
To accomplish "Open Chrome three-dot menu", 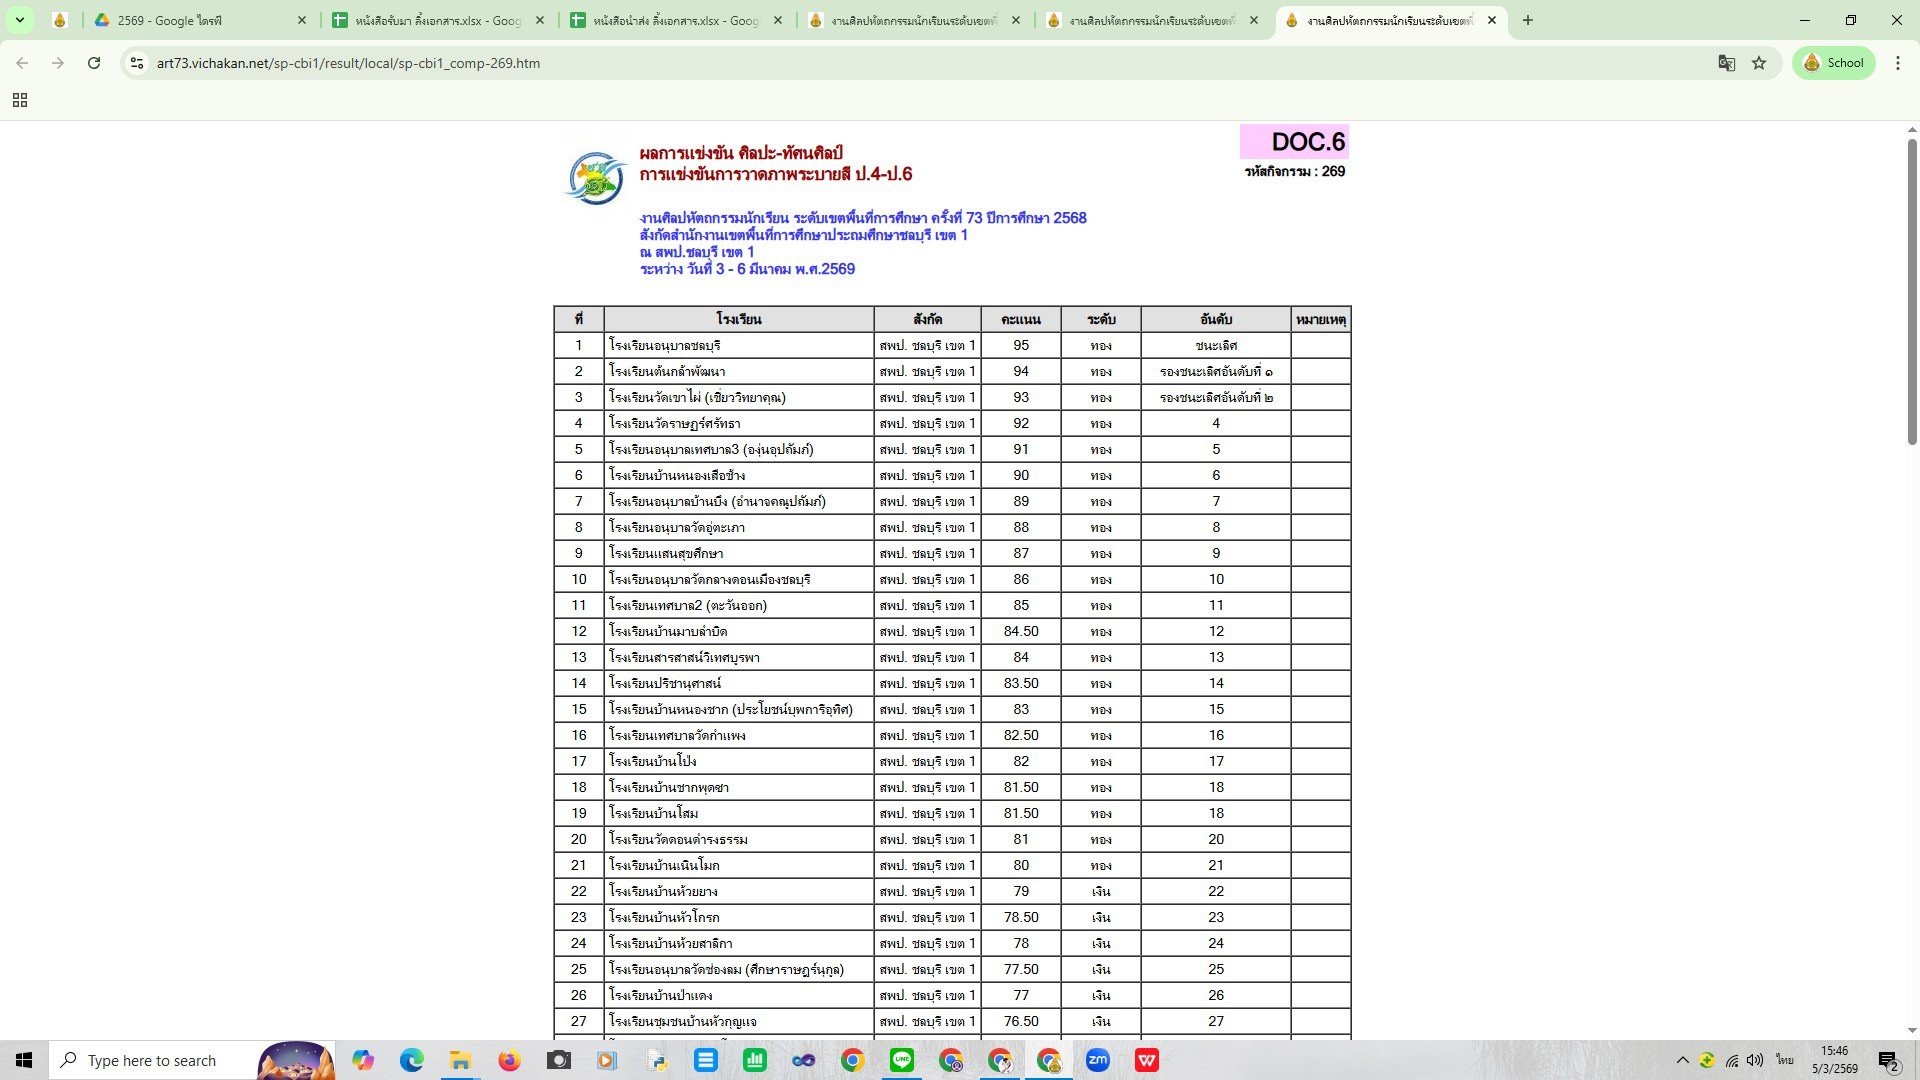I will [x=1898, y=63].
